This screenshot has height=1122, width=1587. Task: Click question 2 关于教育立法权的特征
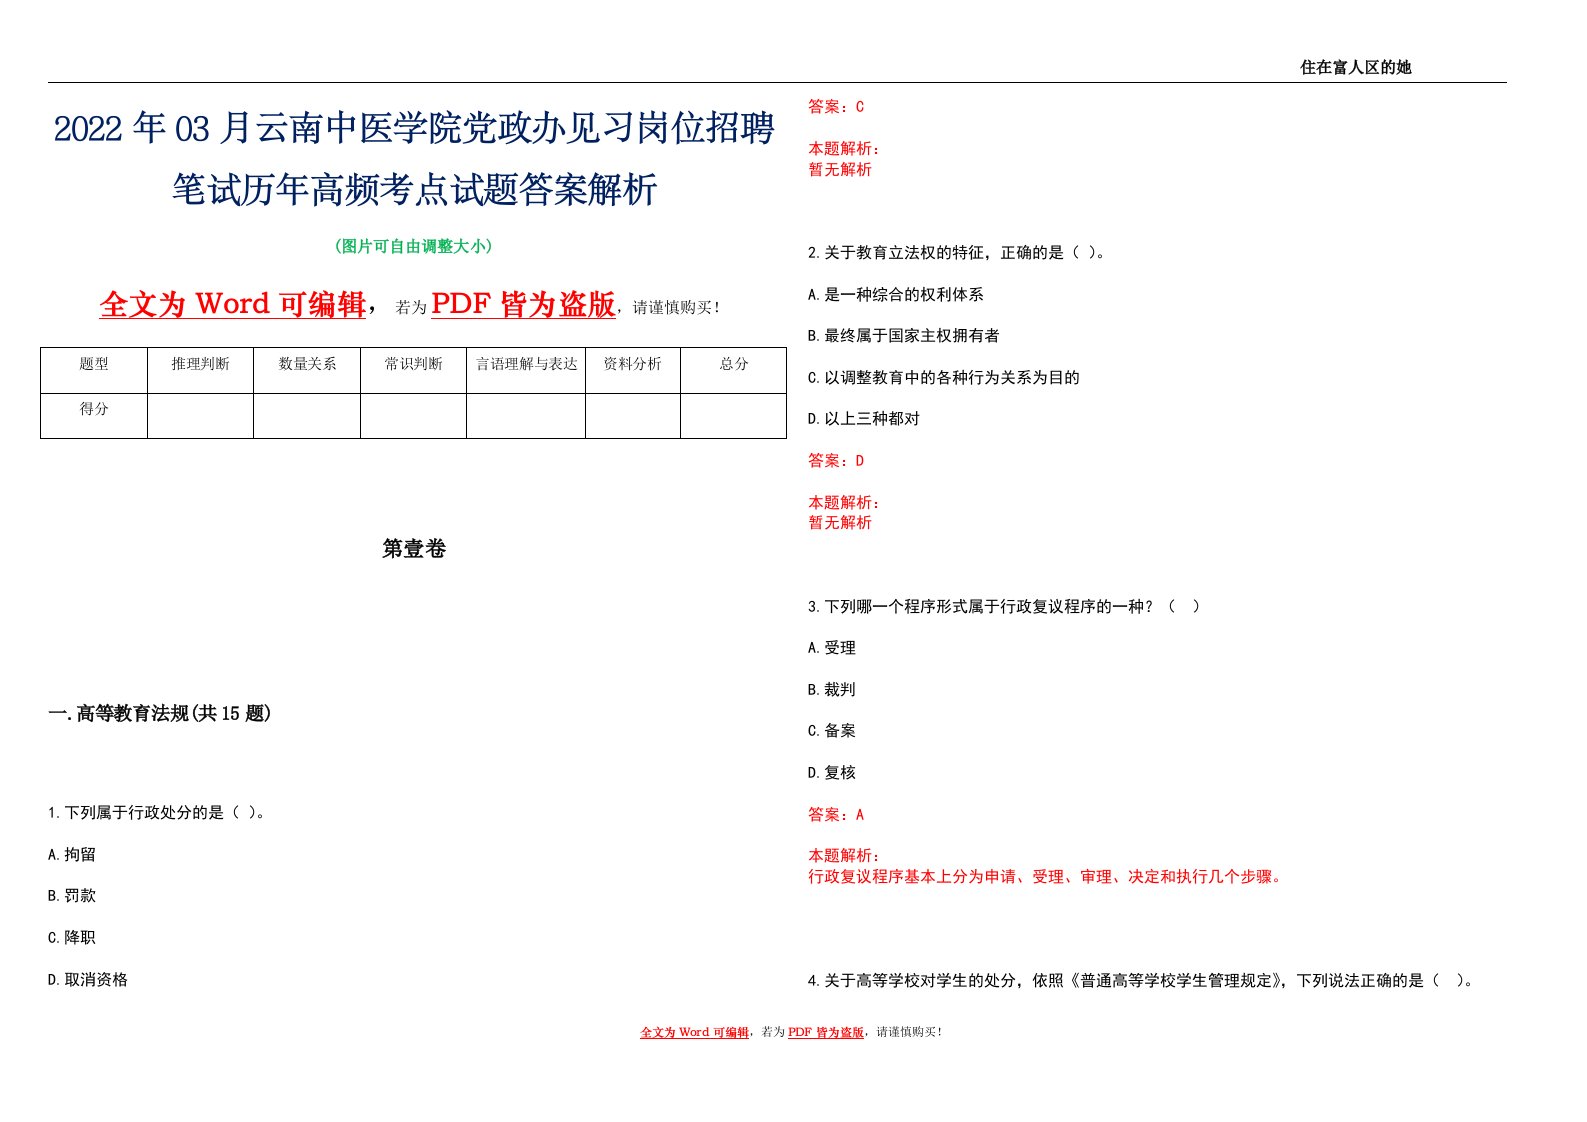957,253
